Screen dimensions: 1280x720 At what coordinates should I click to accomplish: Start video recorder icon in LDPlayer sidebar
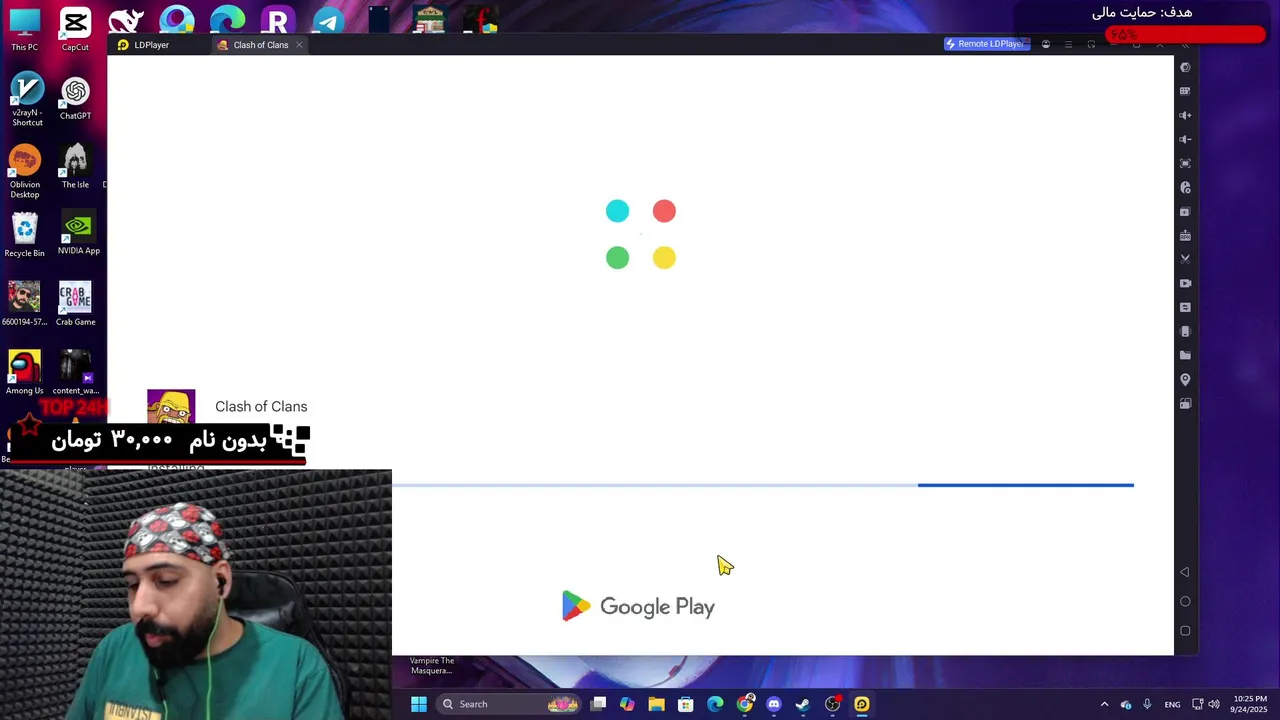1185,283
